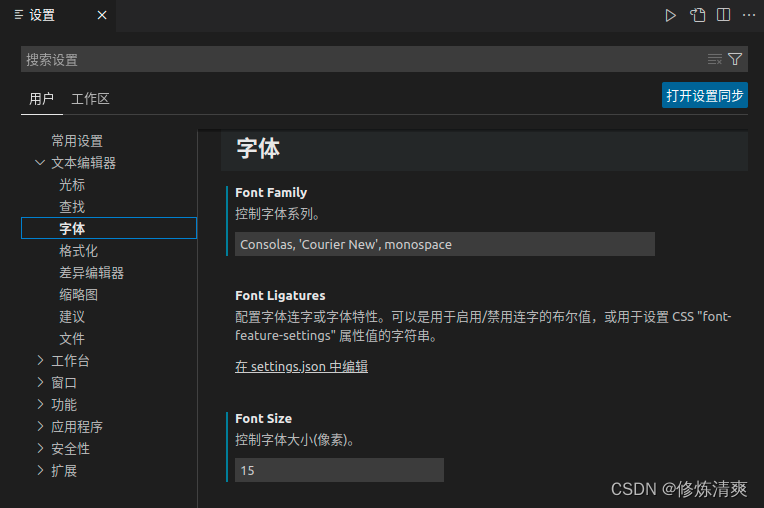Screen dimensions: 764x508
Task: Select 查找 under 文本编辑器
Action: coord(72,207)
